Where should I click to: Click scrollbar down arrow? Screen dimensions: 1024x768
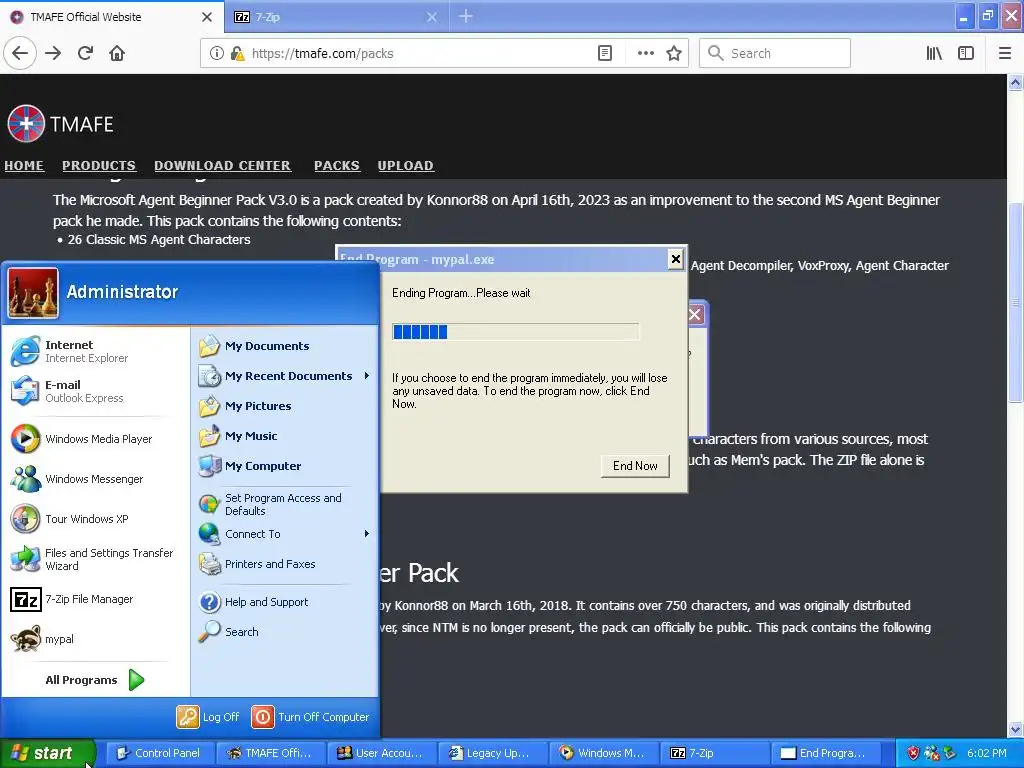pyautogui.click(x=1015, y=729)
